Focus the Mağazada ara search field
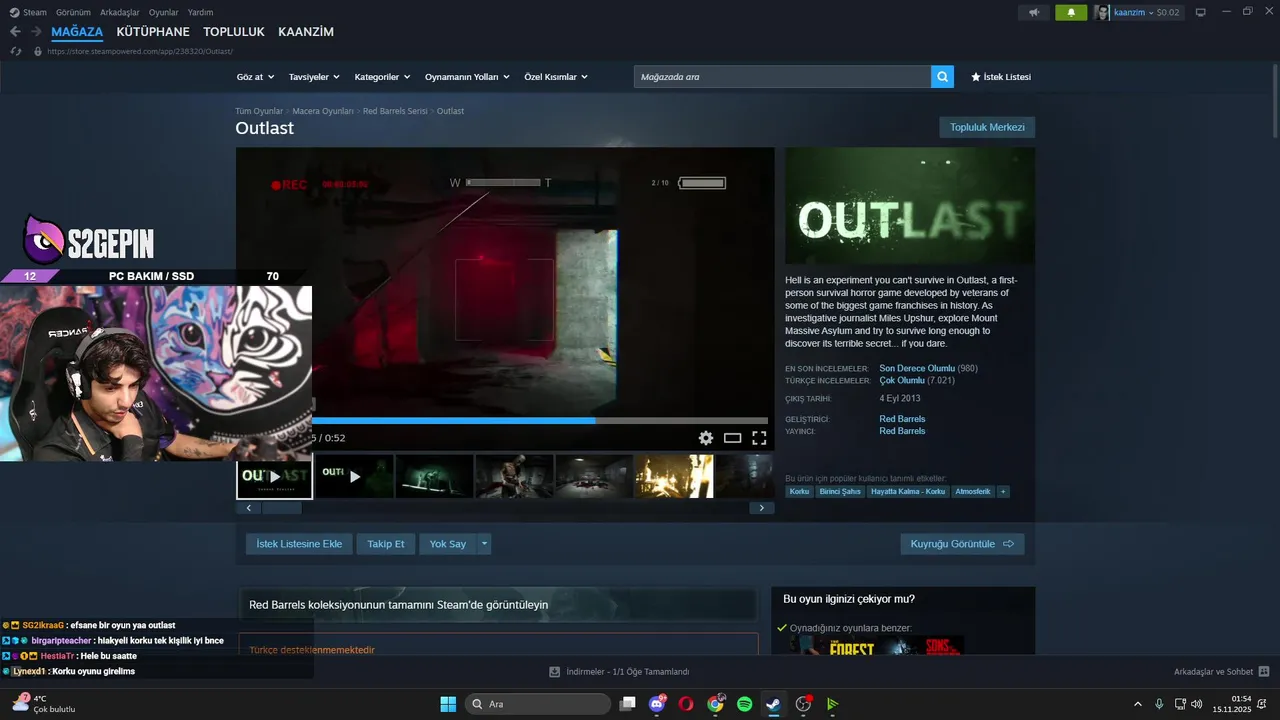Image resolution: width=1280 pixels, height=720 pixels. 782,77
